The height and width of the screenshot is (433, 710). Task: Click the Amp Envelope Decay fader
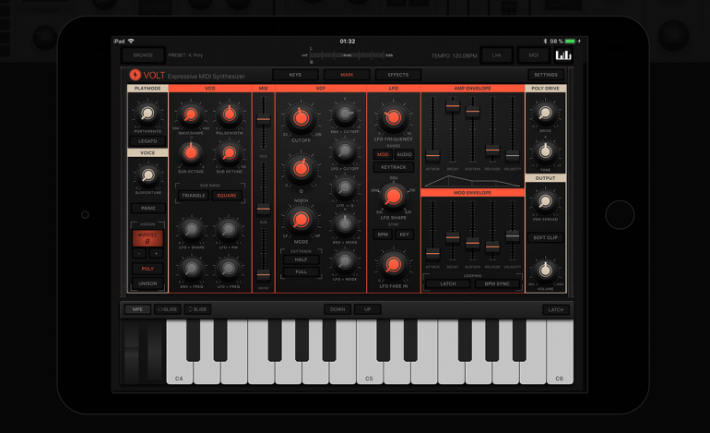point(452,106)
